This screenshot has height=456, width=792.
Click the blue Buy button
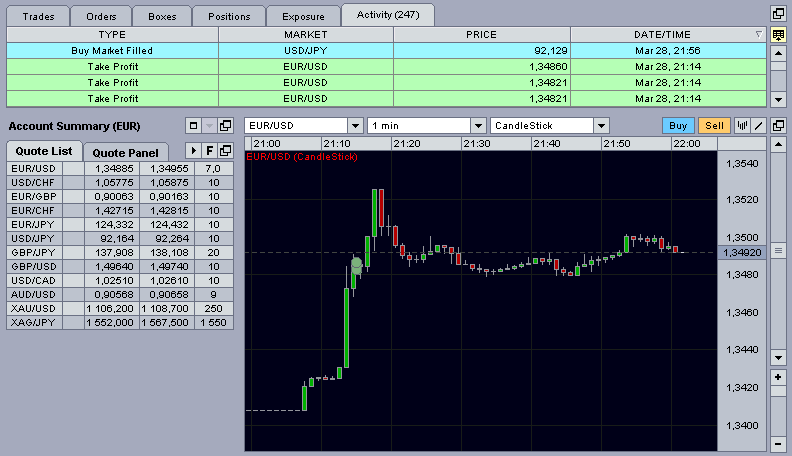coord(678,126)
